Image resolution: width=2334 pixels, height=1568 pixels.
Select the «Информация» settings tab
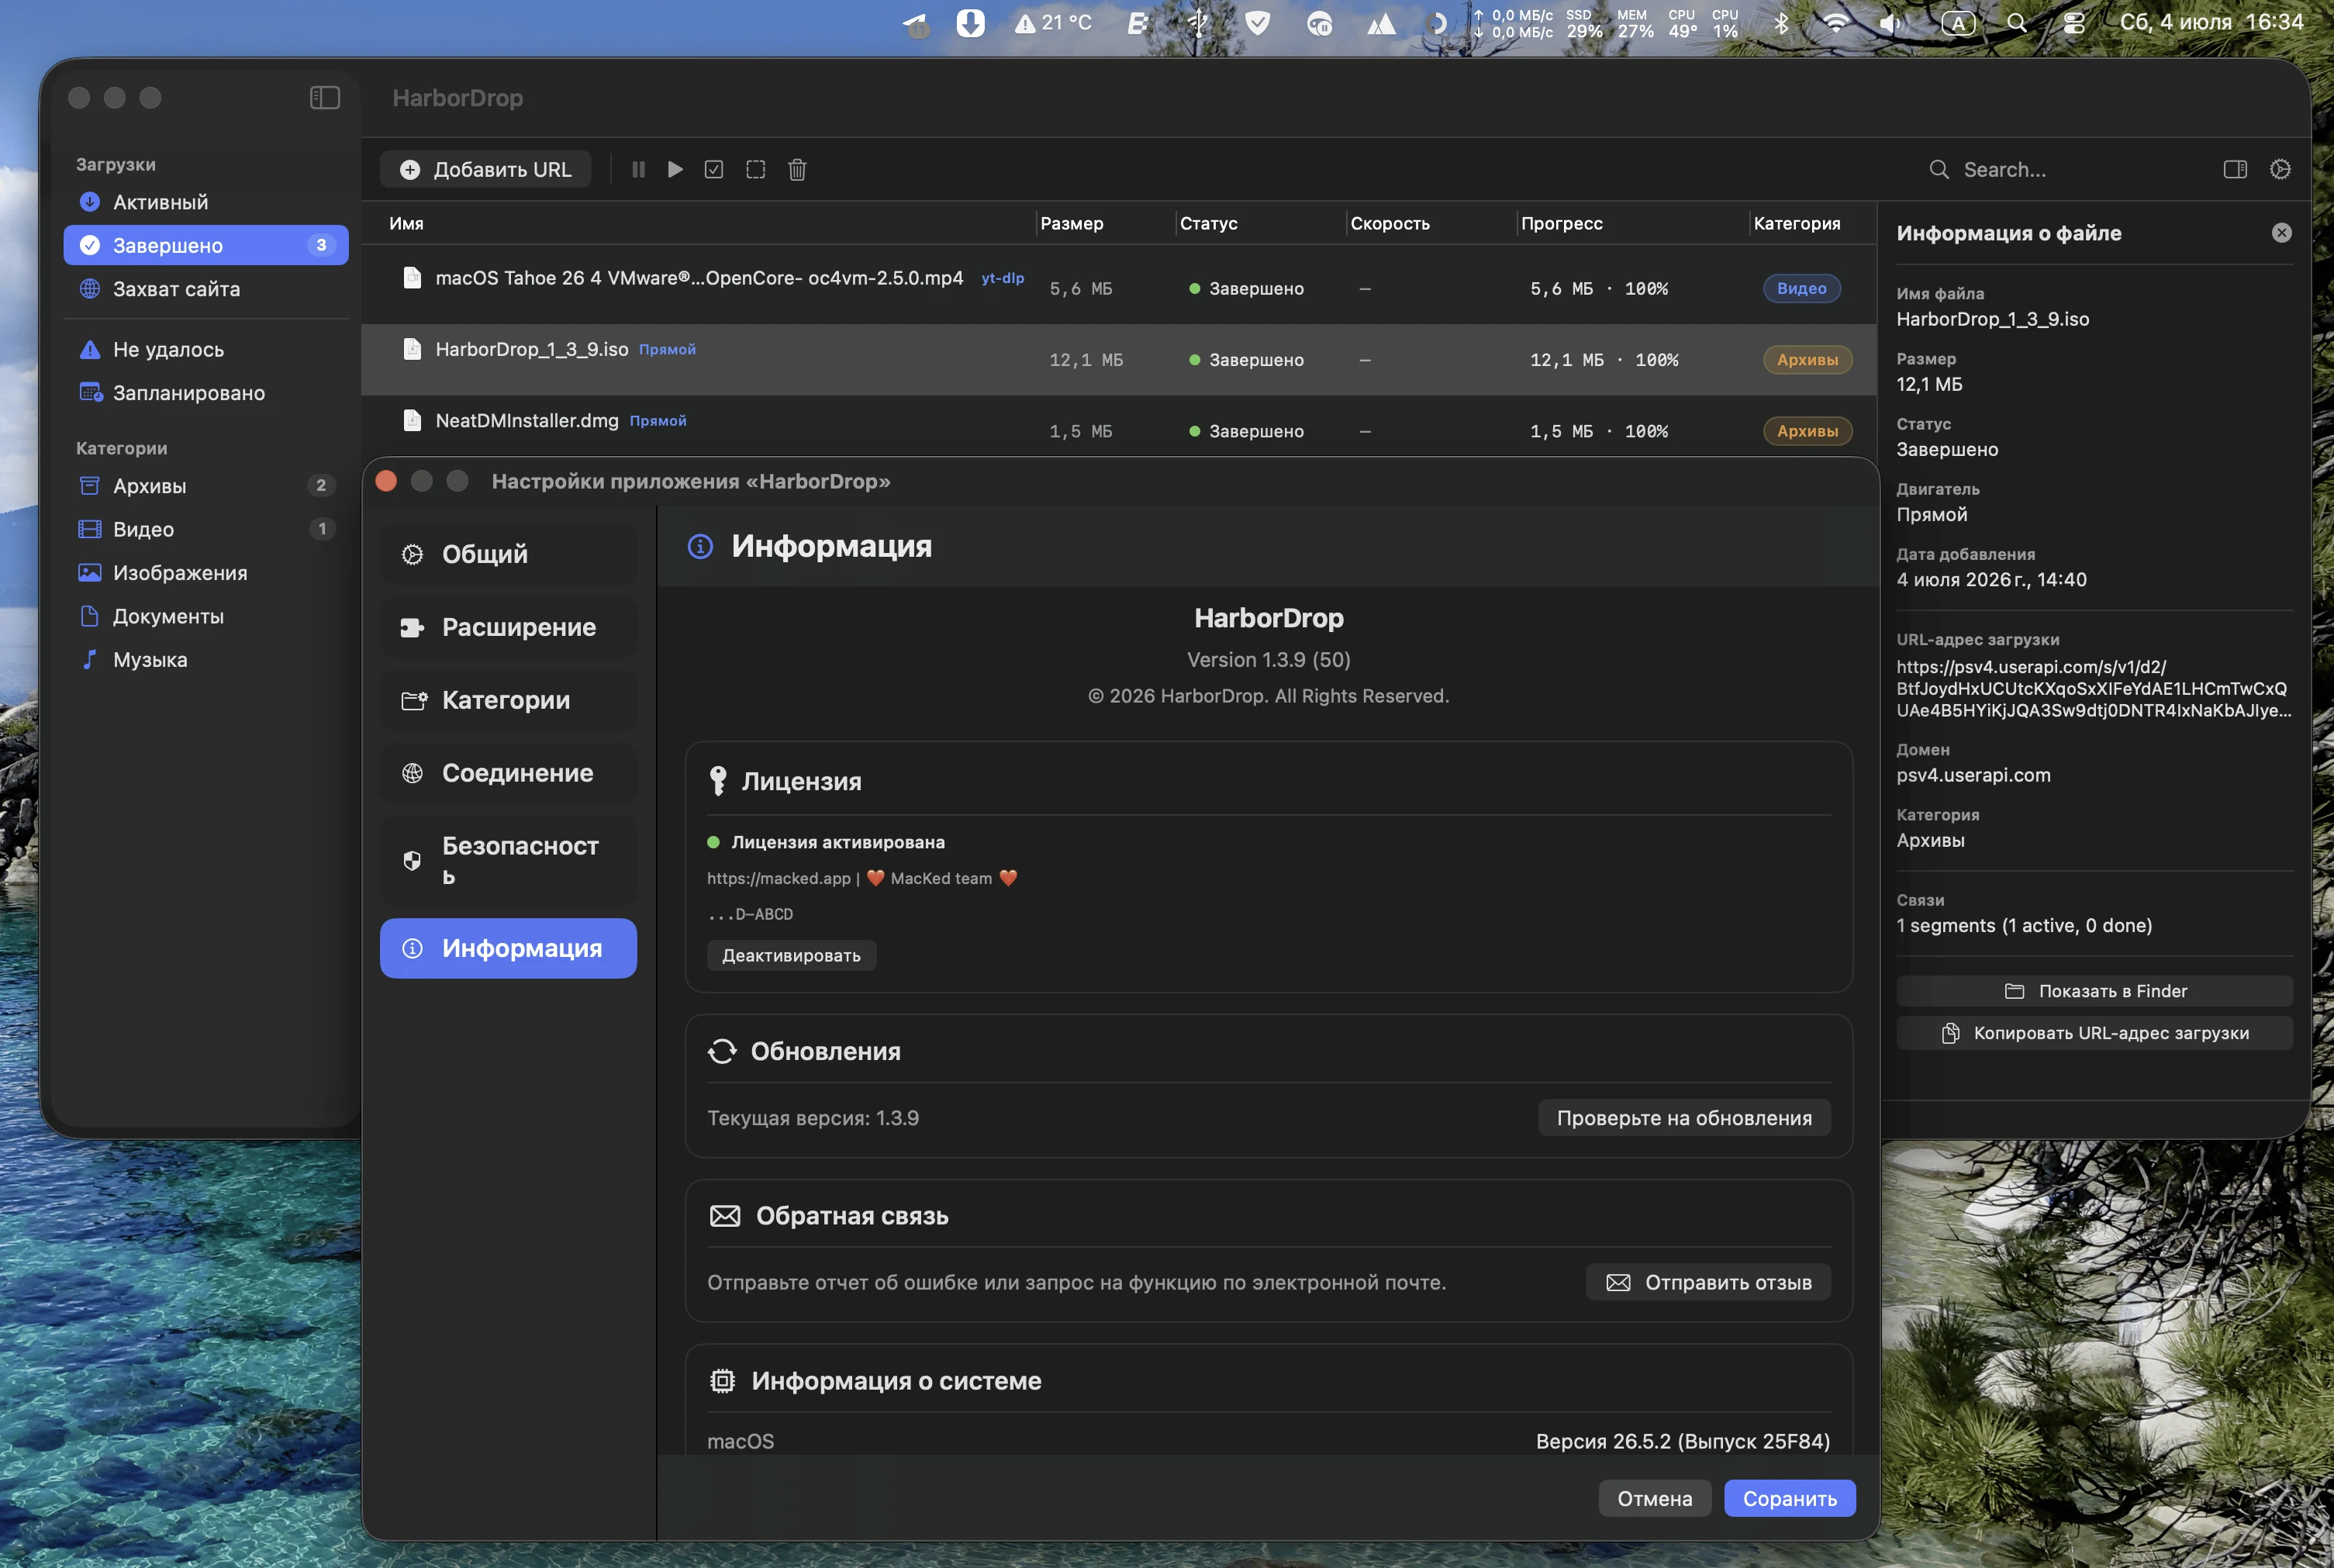[508, 948]
